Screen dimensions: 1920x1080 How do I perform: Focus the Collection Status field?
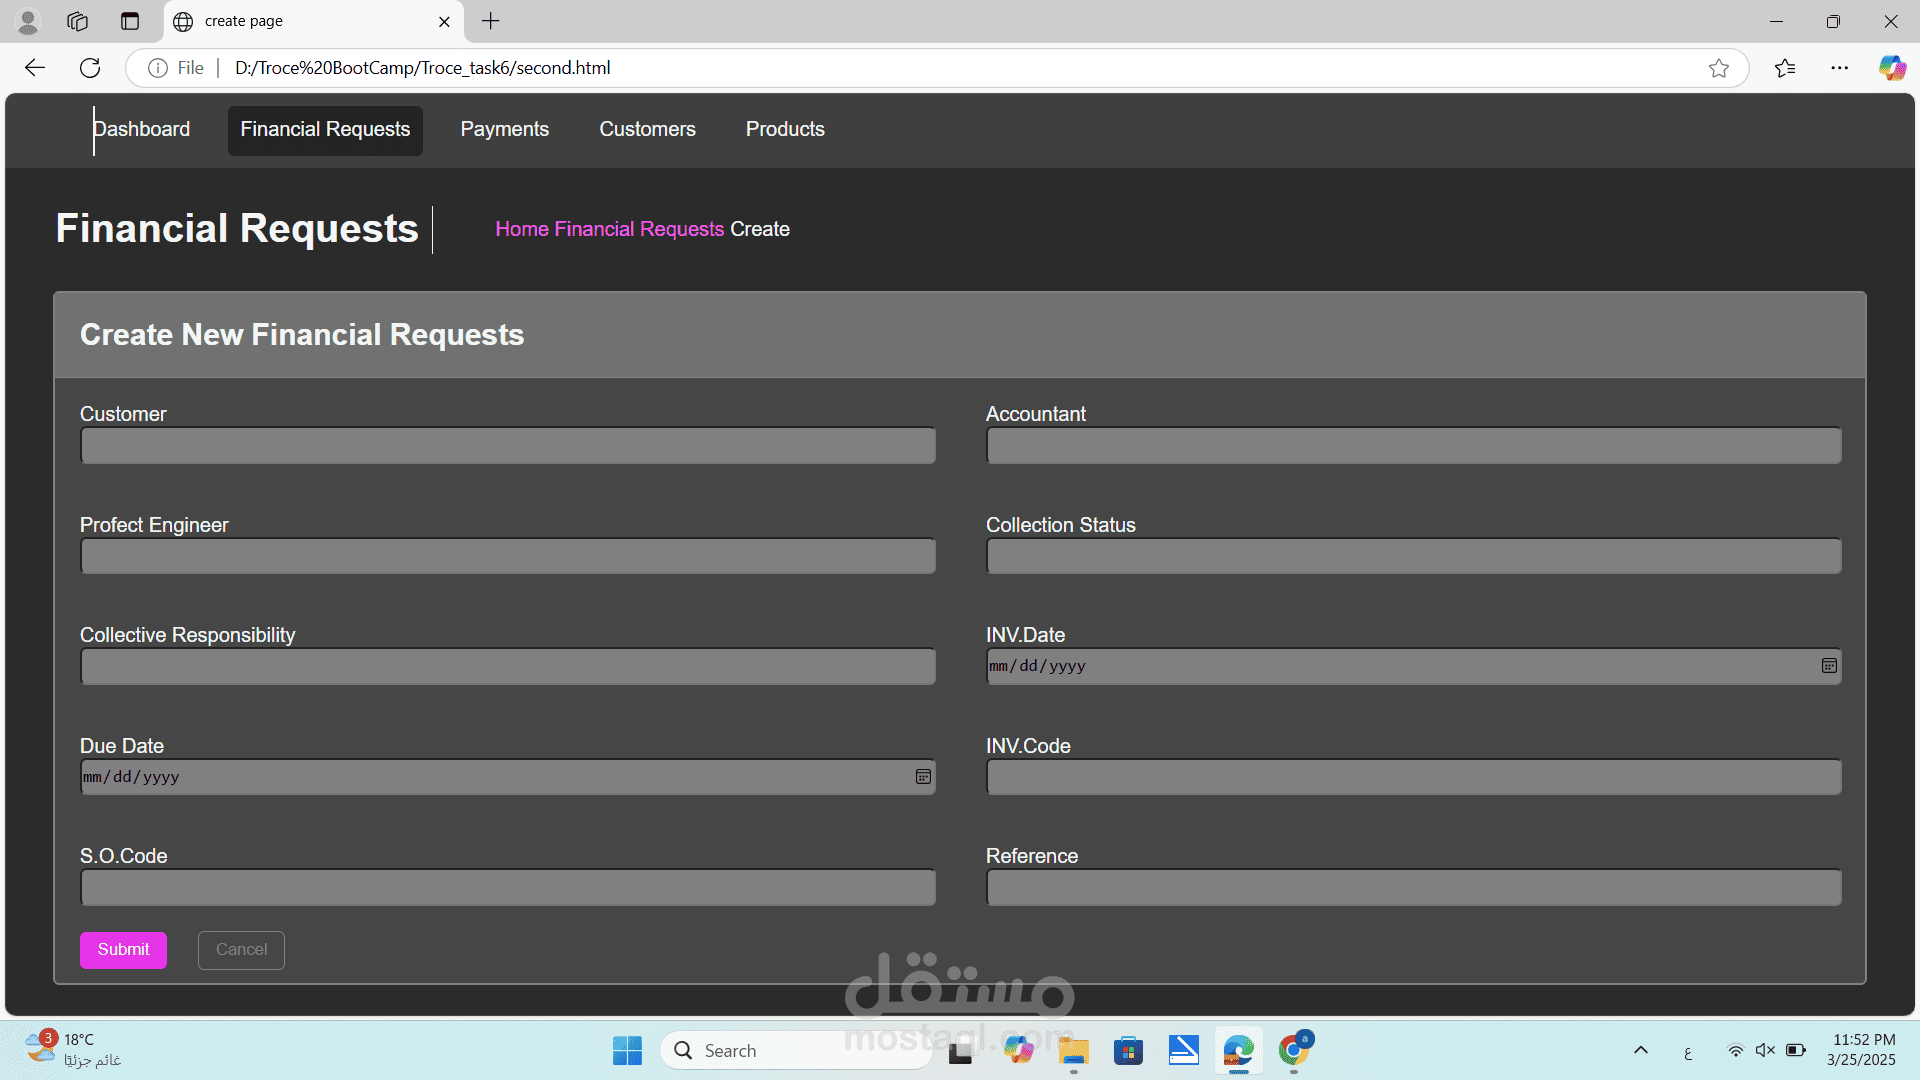tap(1413, 556)
